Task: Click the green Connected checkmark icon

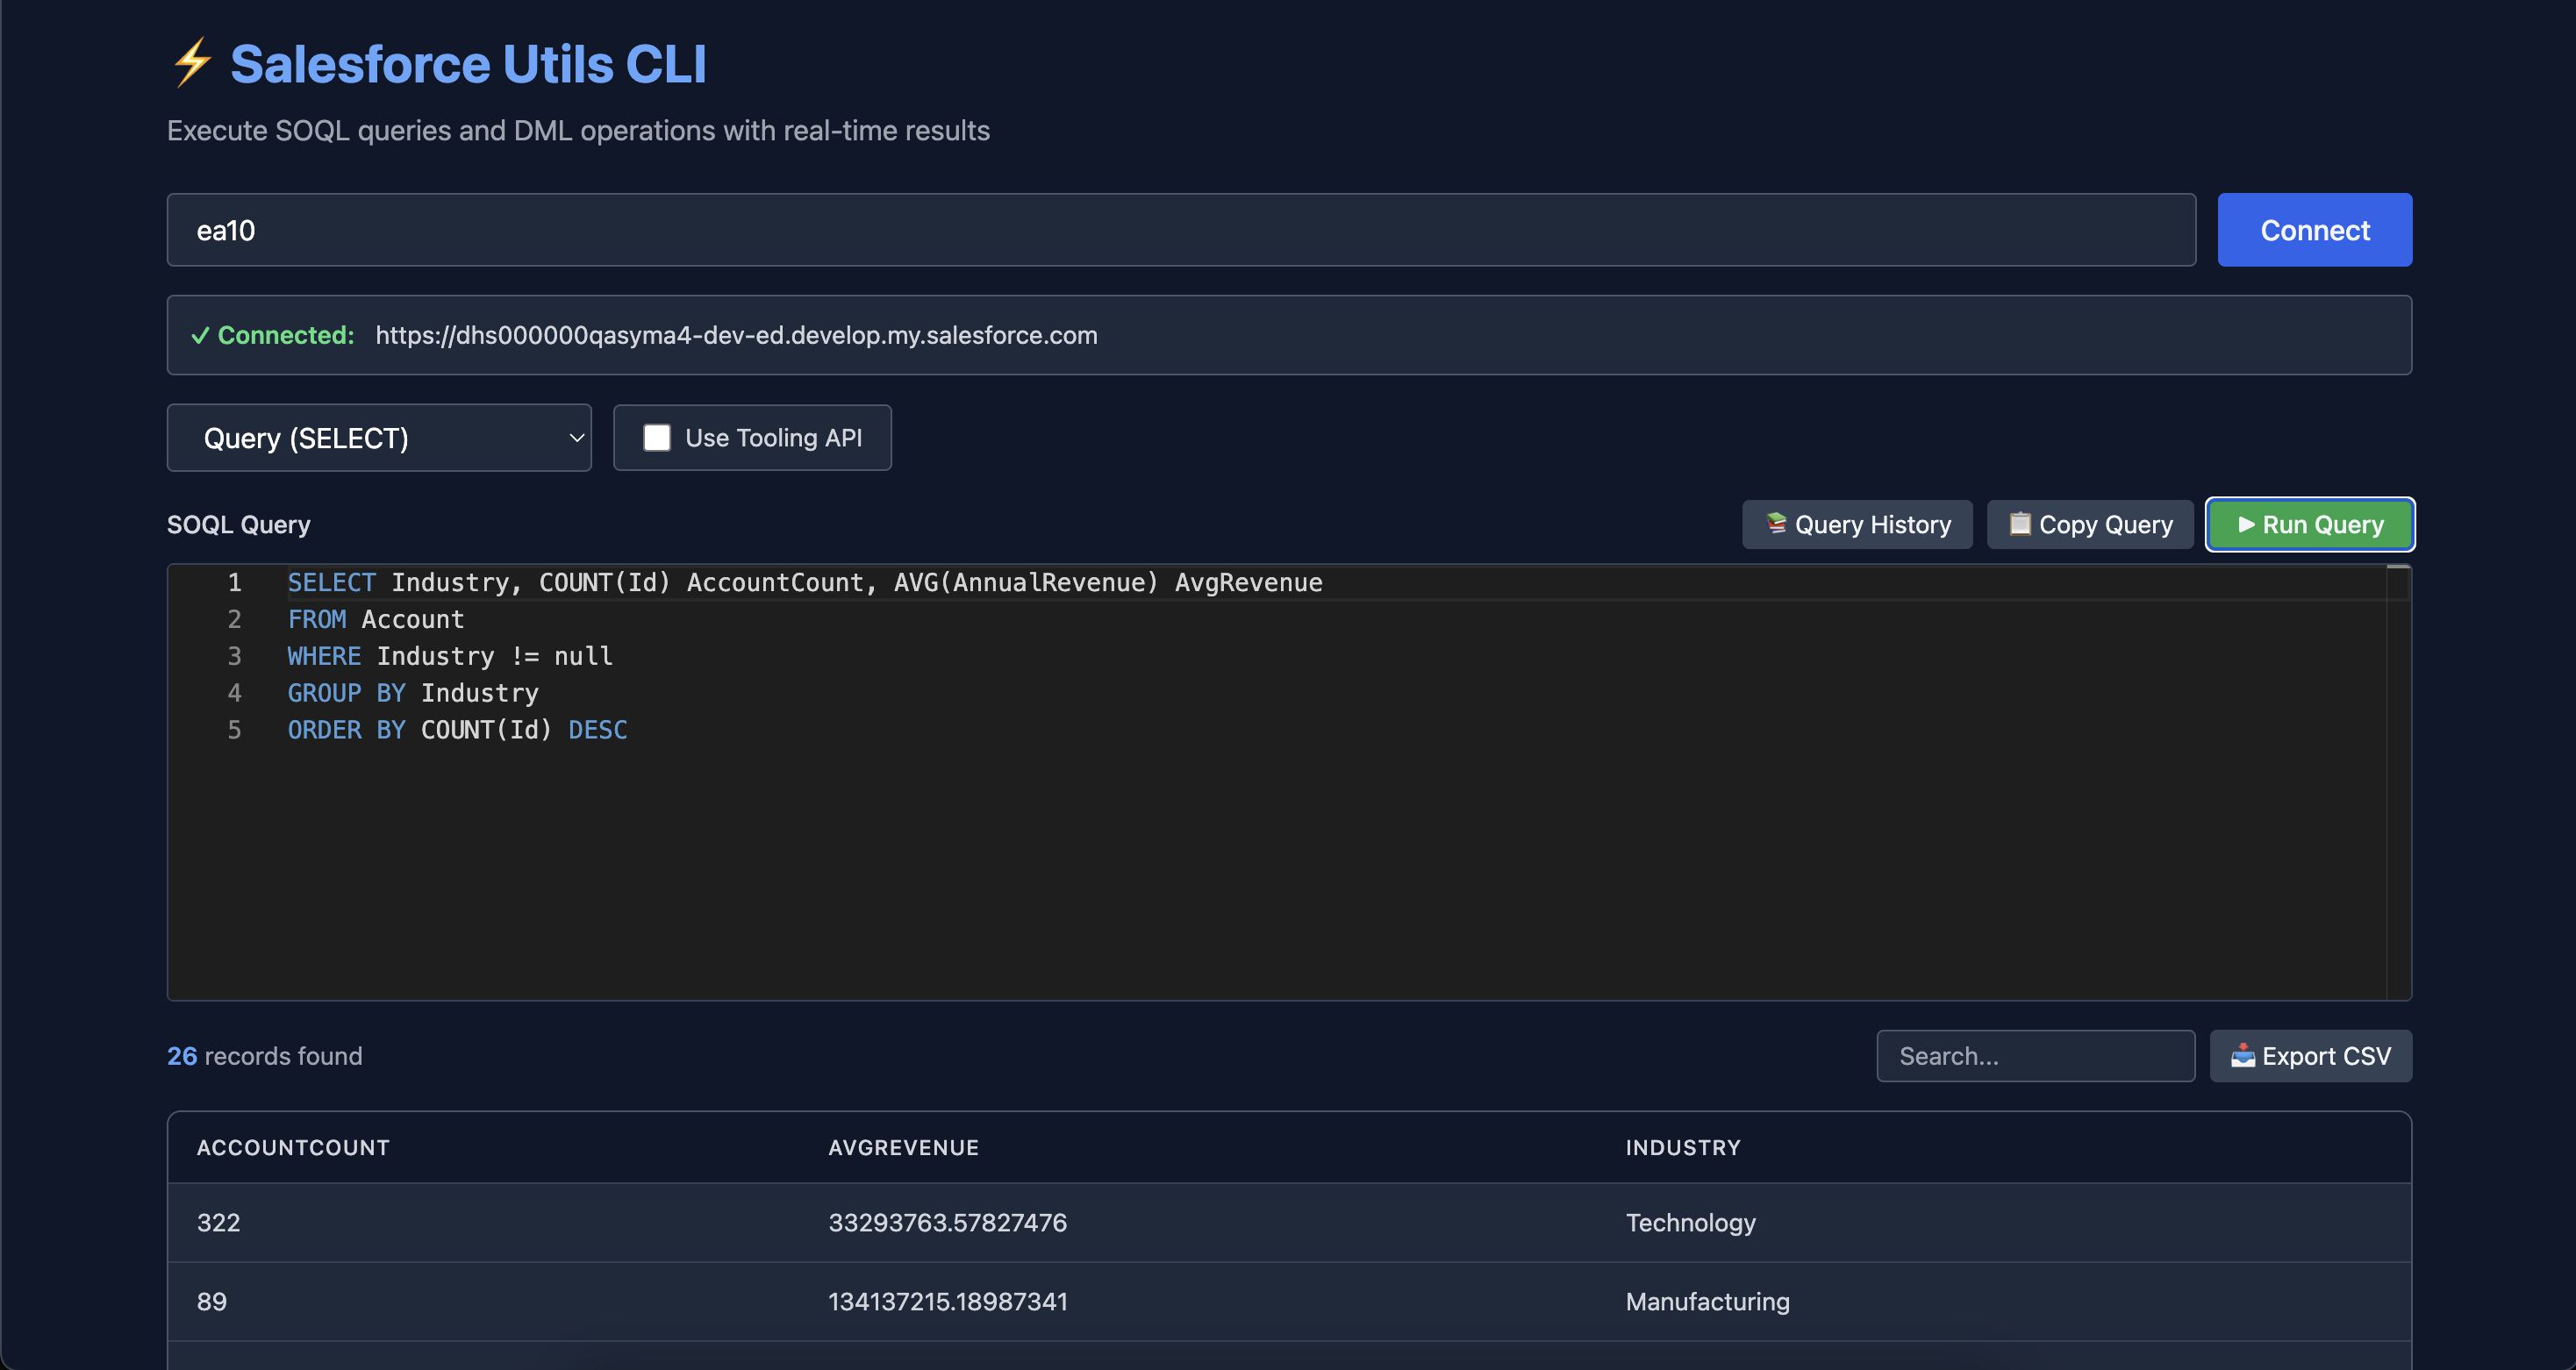Action: 200,336
